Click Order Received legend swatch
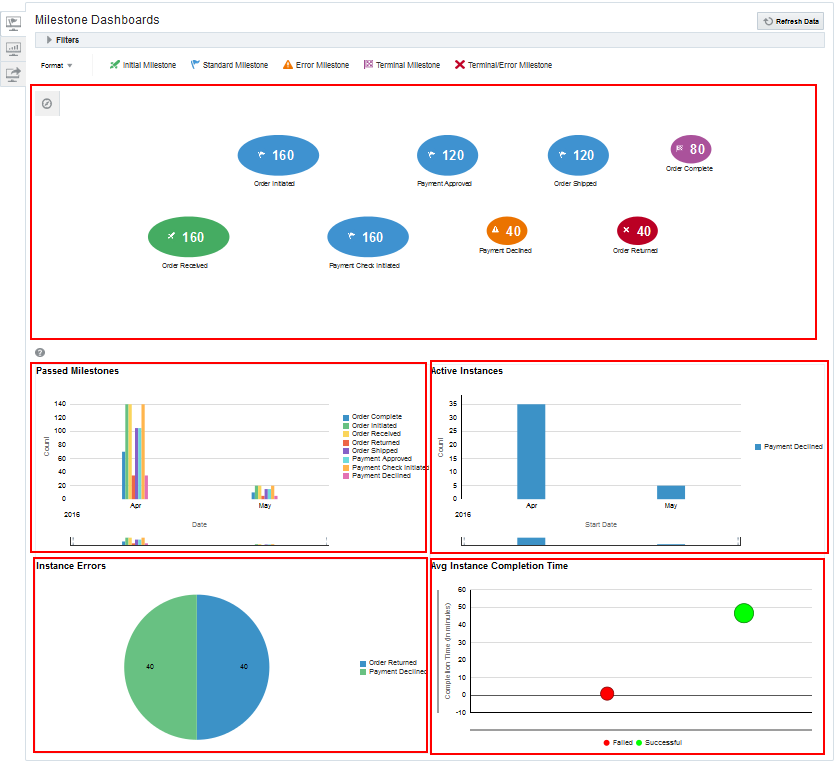Viewport: 837px width, 764px height. coord(346,434)
